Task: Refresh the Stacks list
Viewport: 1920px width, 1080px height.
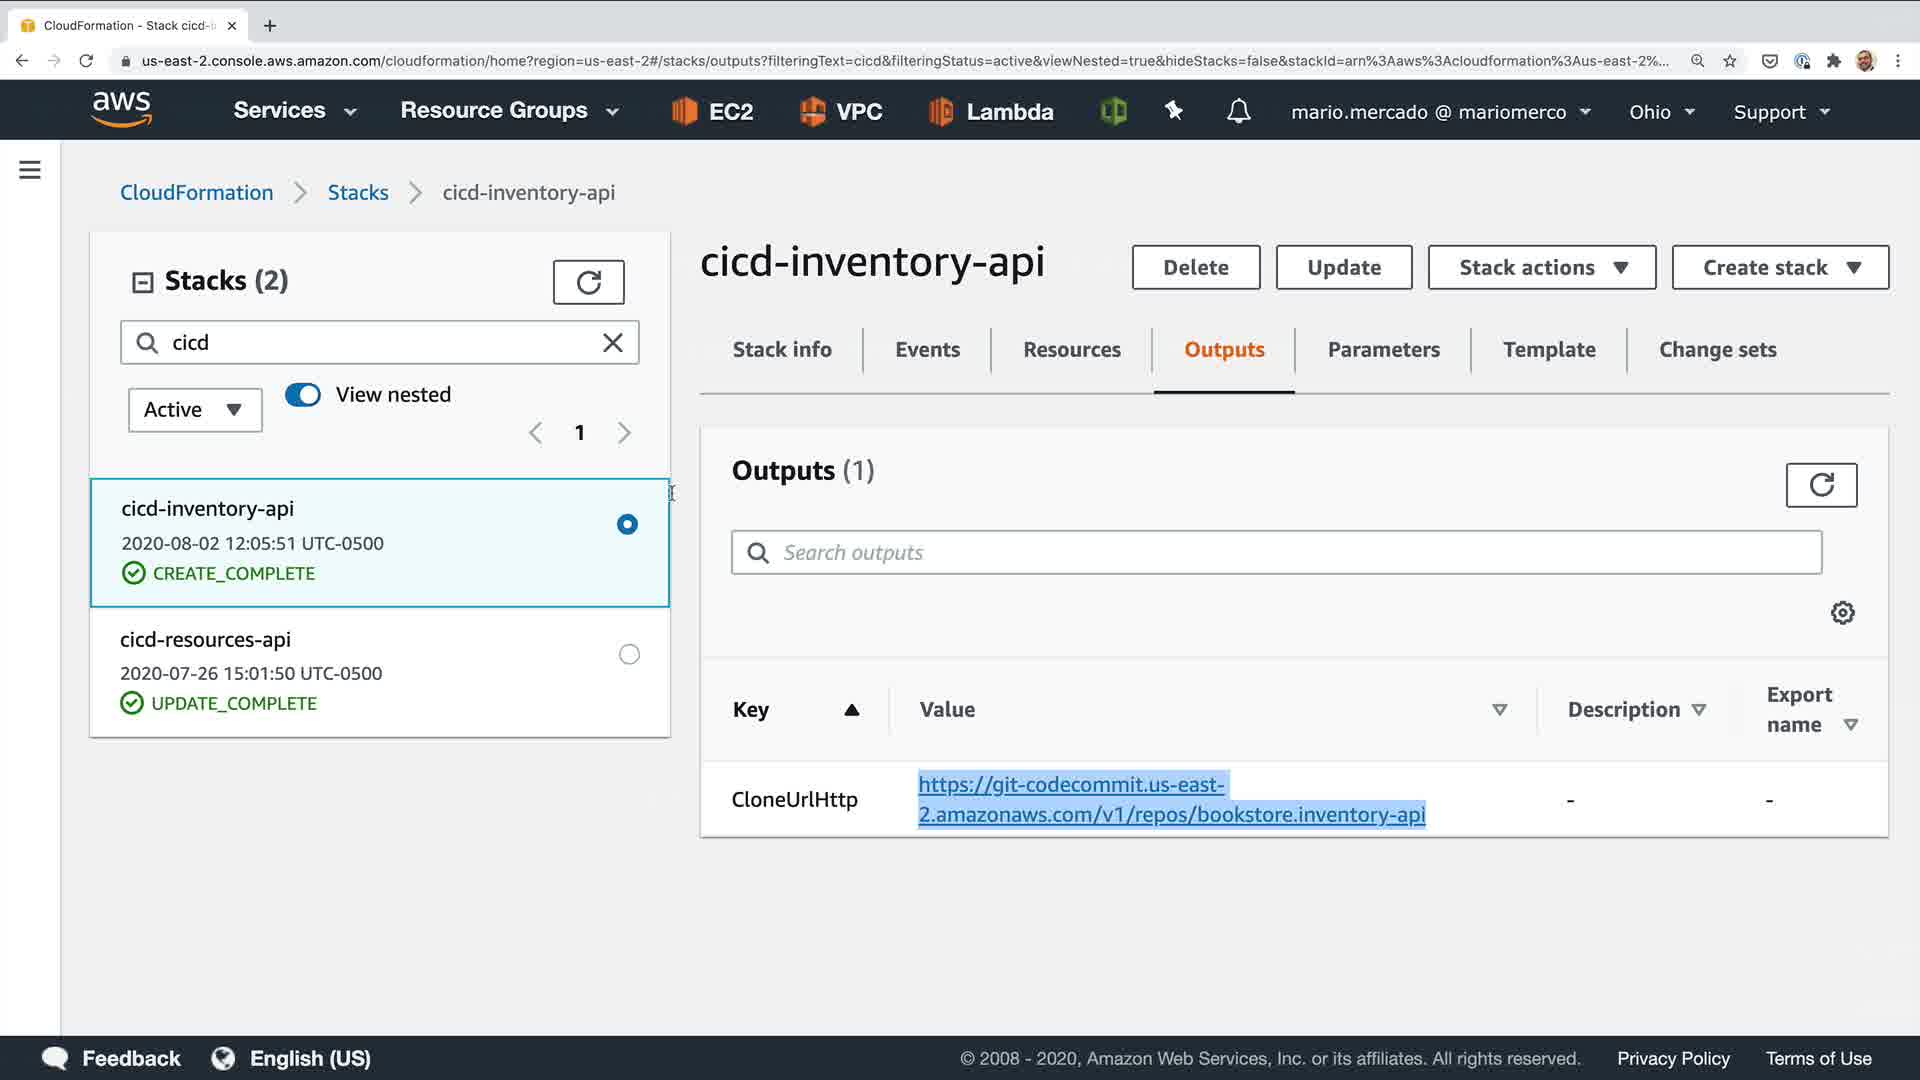Action: point(588,282)
